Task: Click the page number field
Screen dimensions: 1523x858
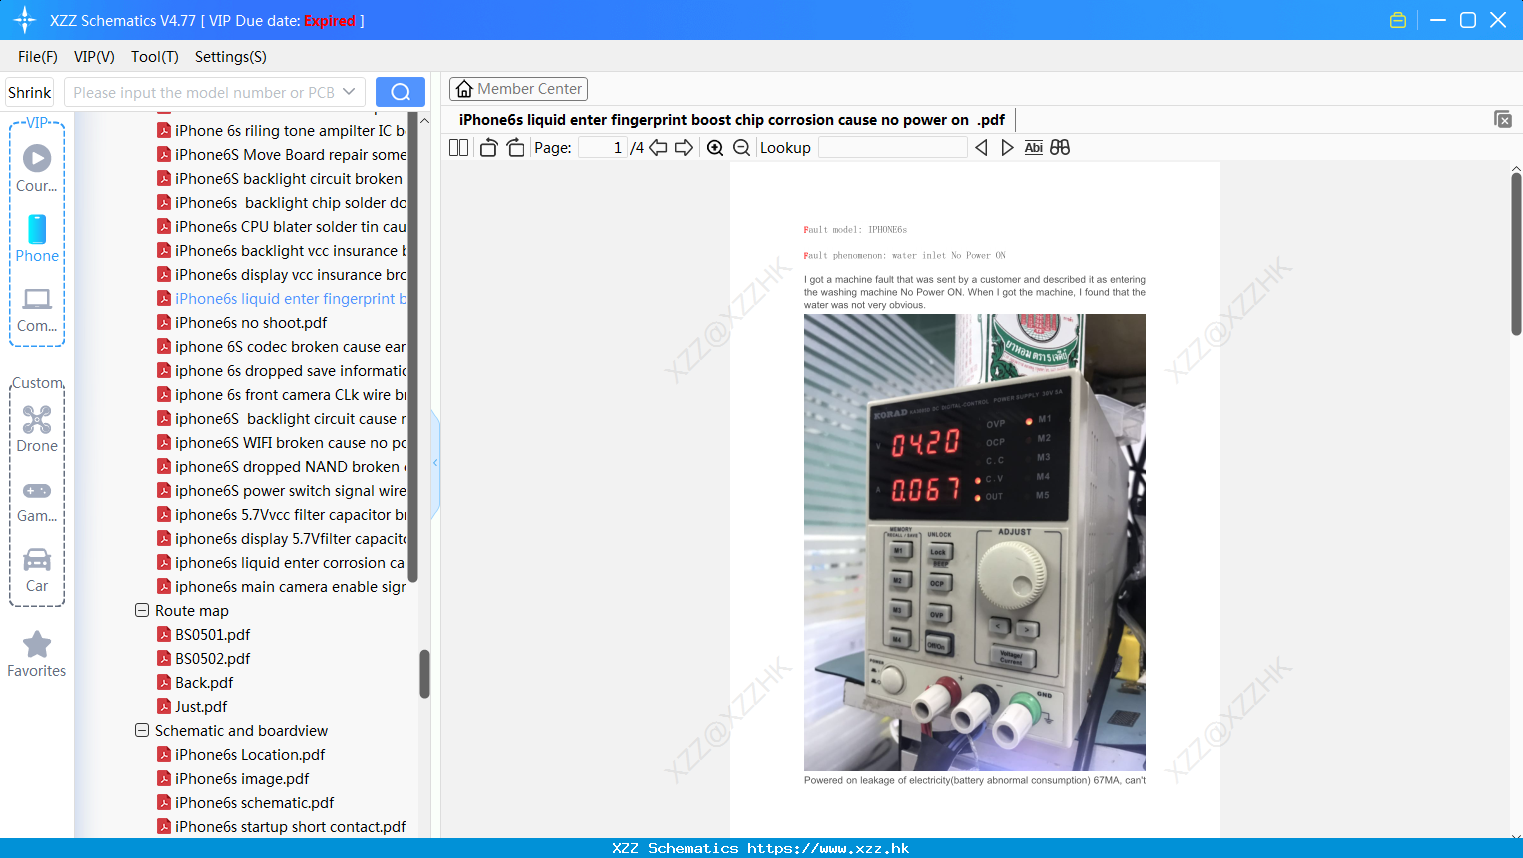Action: 603,148
